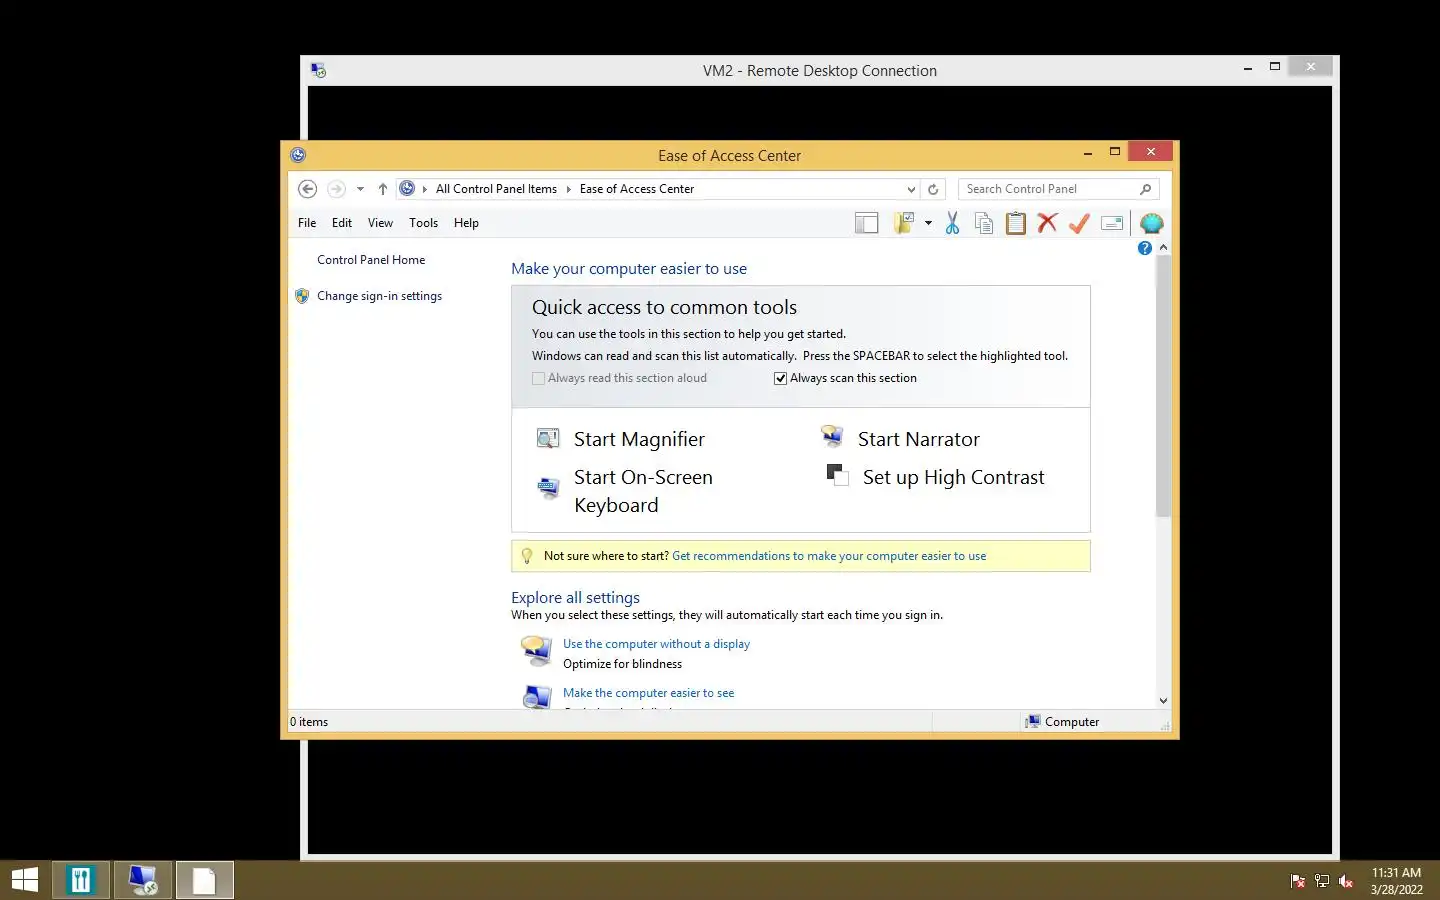
Task: Open the teal fork-and-knife taskbar app
Action: pos(80,880)
